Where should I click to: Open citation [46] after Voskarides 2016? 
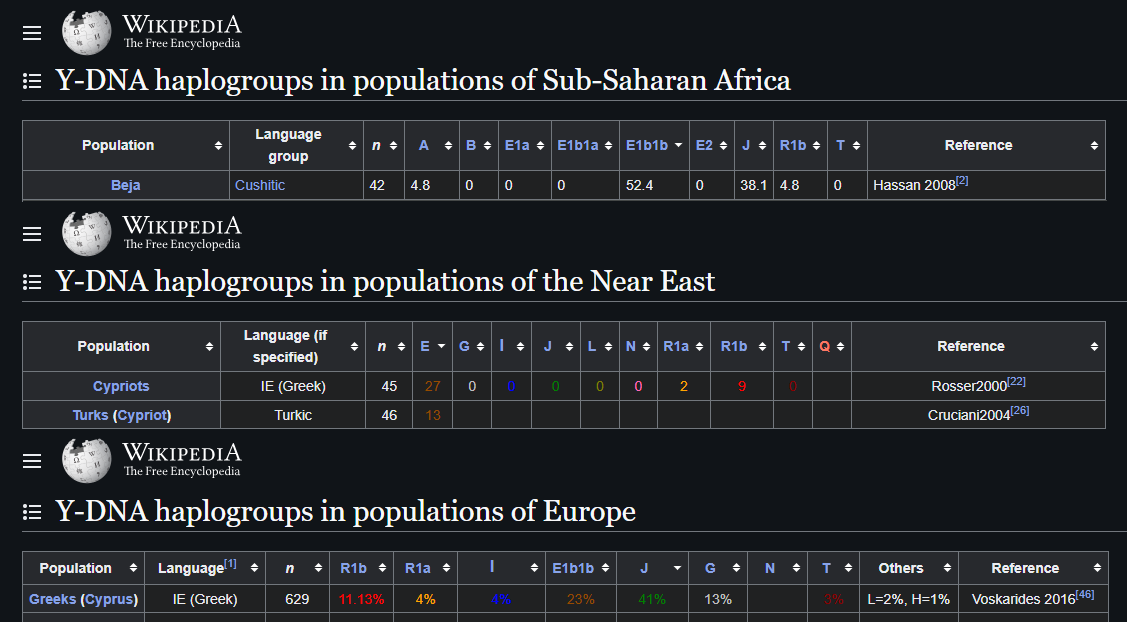[x=1085, y=595]
